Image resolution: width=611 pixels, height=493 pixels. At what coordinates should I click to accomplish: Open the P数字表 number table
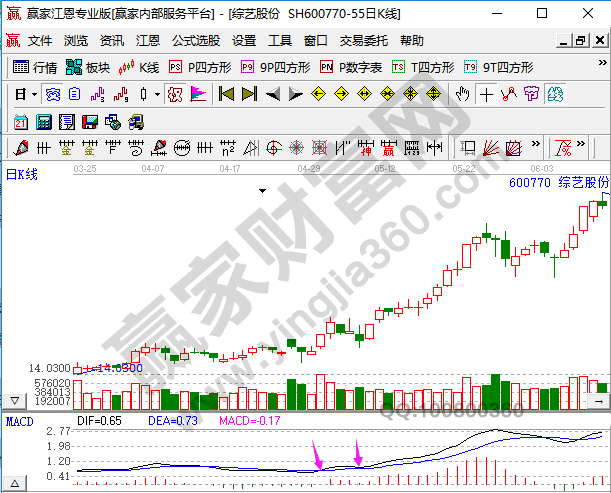tap(351, 68)
